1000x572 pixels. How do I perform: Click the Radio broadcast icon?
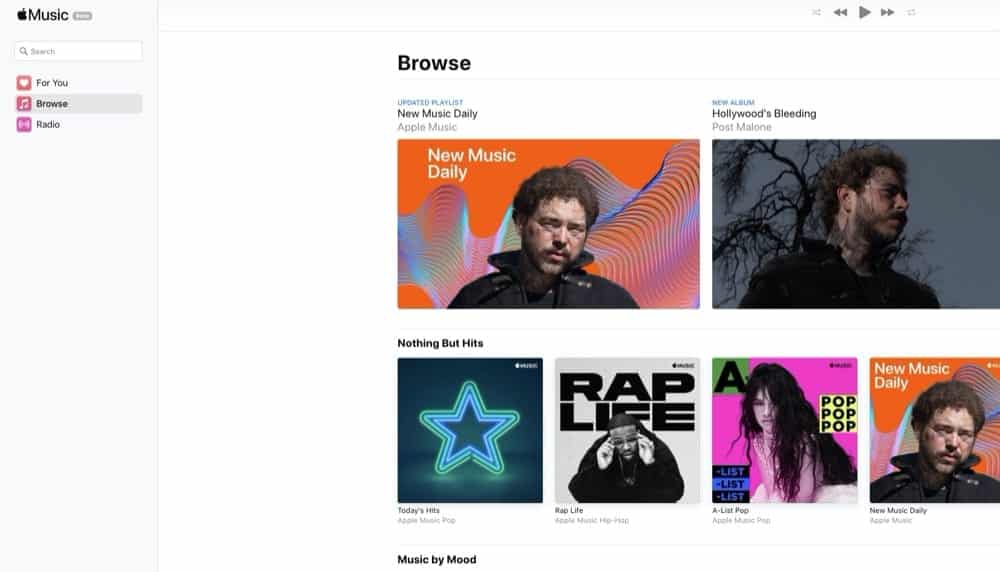tap(24, 124)
